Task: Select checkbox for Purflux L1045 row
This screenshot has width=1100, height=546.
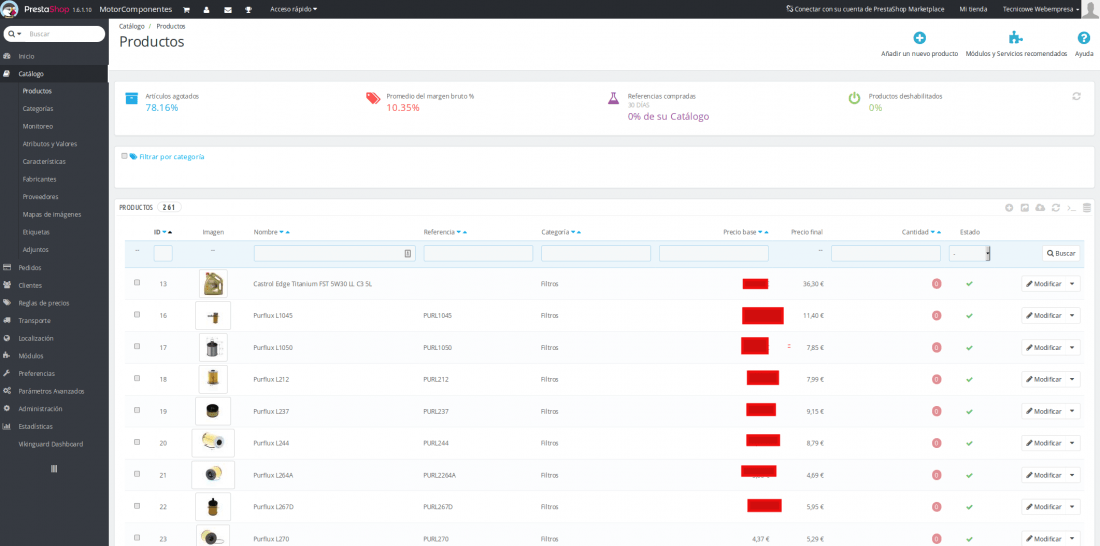Action: [137, 314]
